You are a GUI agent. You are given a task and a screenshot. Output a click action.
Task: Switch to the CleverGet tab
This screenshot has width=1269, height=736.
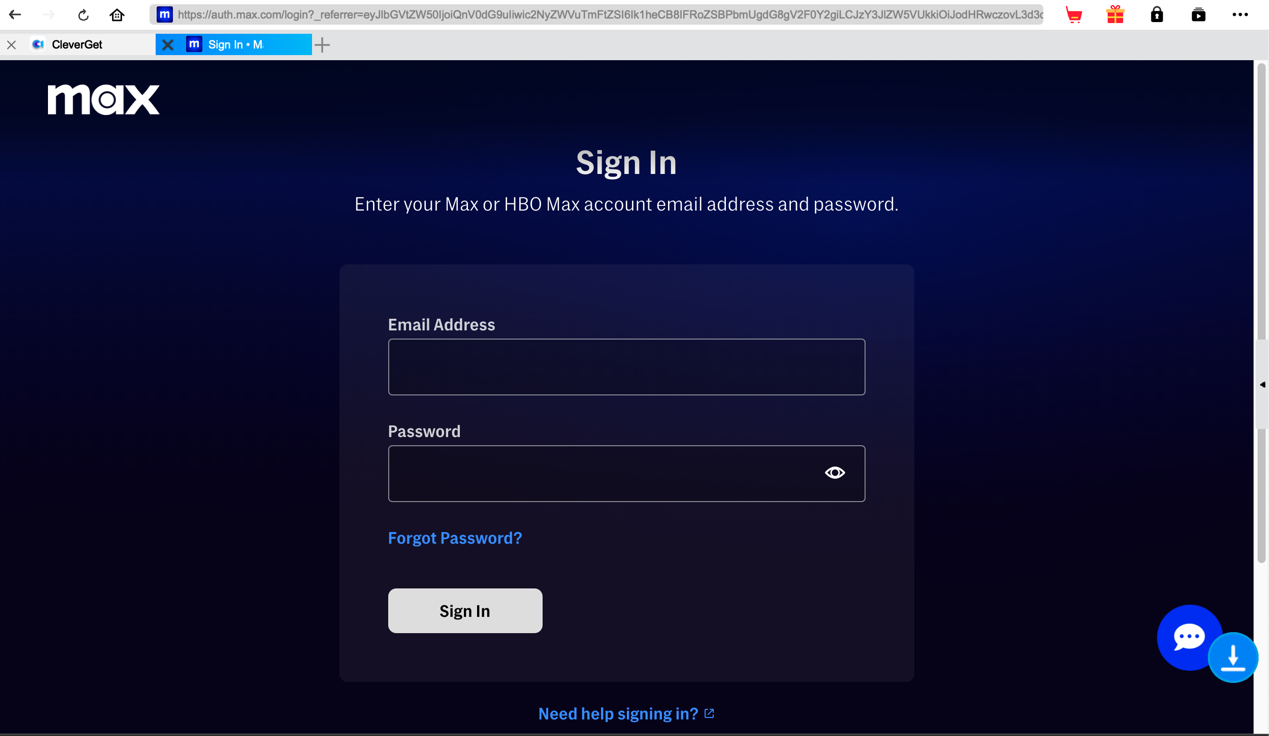78,45
